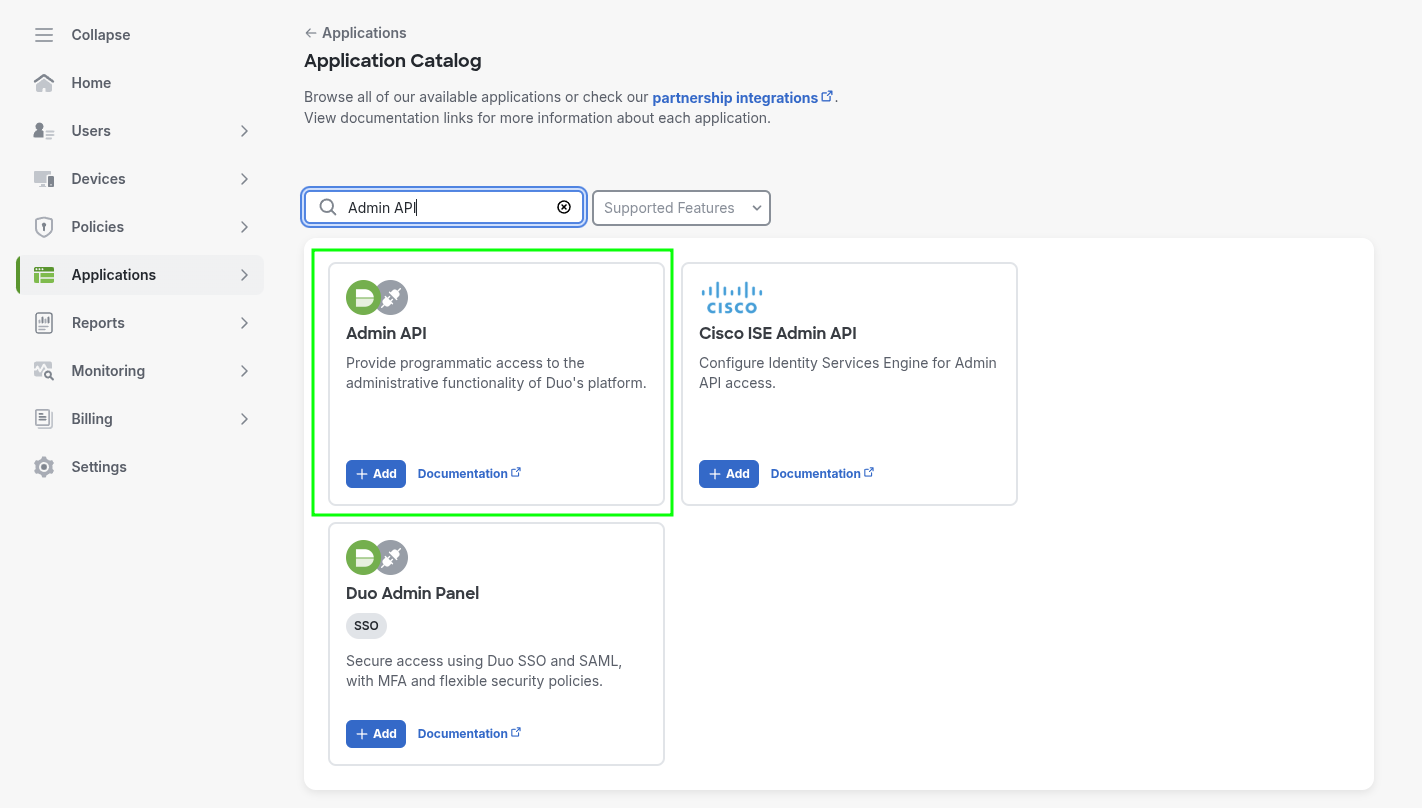Expand the Devices menu chevron
This screenshot has height=808, width=1422.
coord(244,179)
